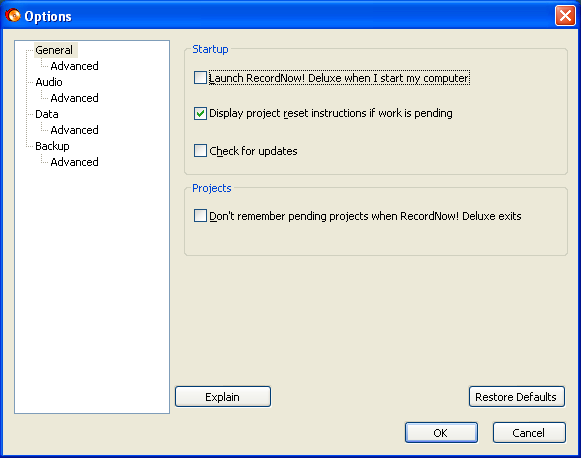
Task: Open Advanced under General
Action: pyautogui.click(x=74, y=66)
